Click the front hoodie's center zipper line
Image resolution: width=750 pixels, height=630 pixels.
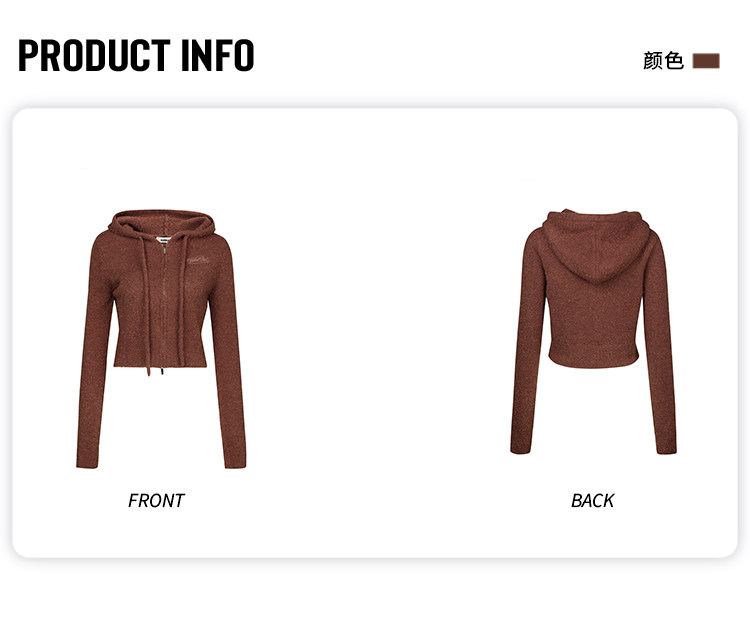pos(164,306)
